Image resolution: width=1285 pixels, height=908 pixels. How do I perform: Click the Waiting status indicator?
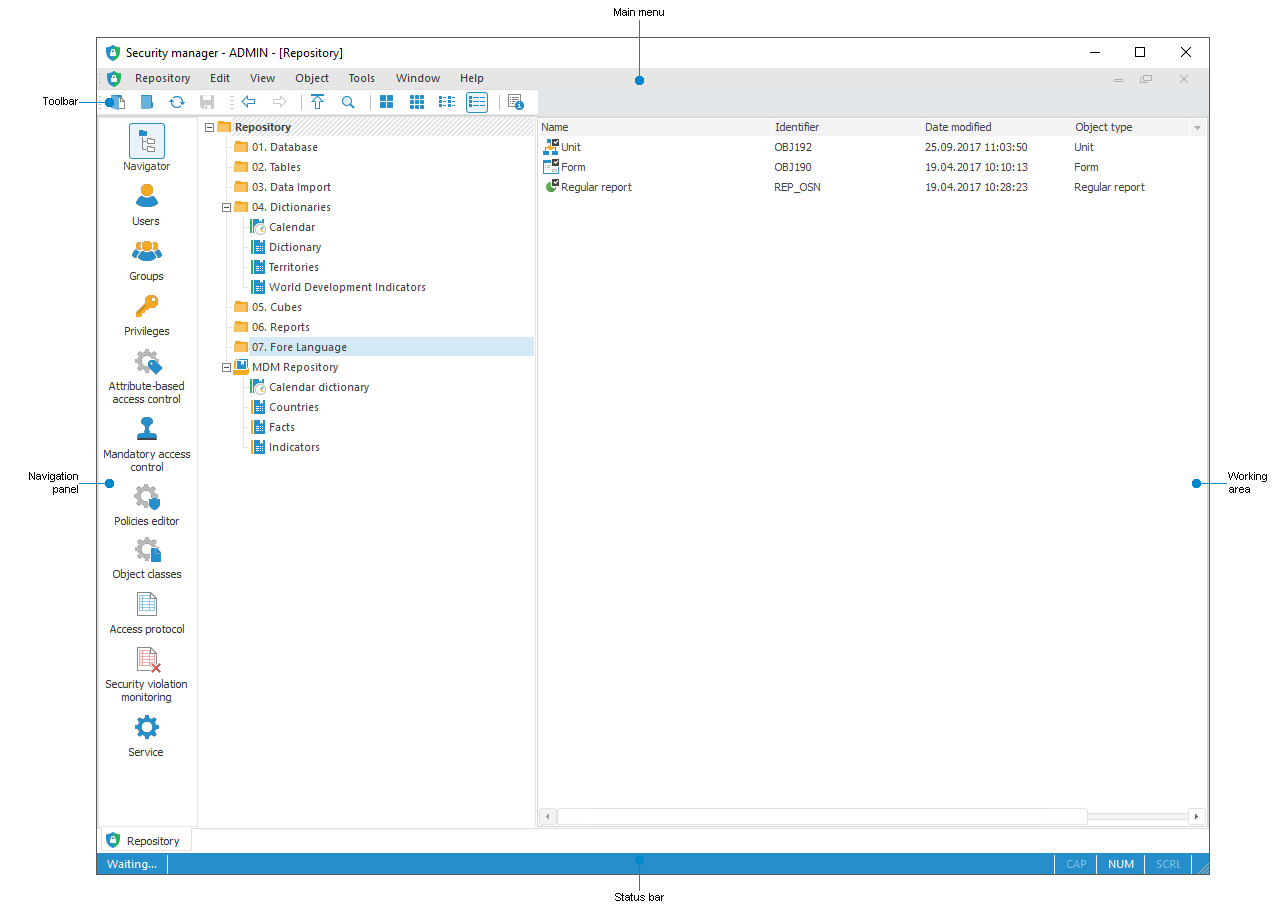click(x=131, y=864)
